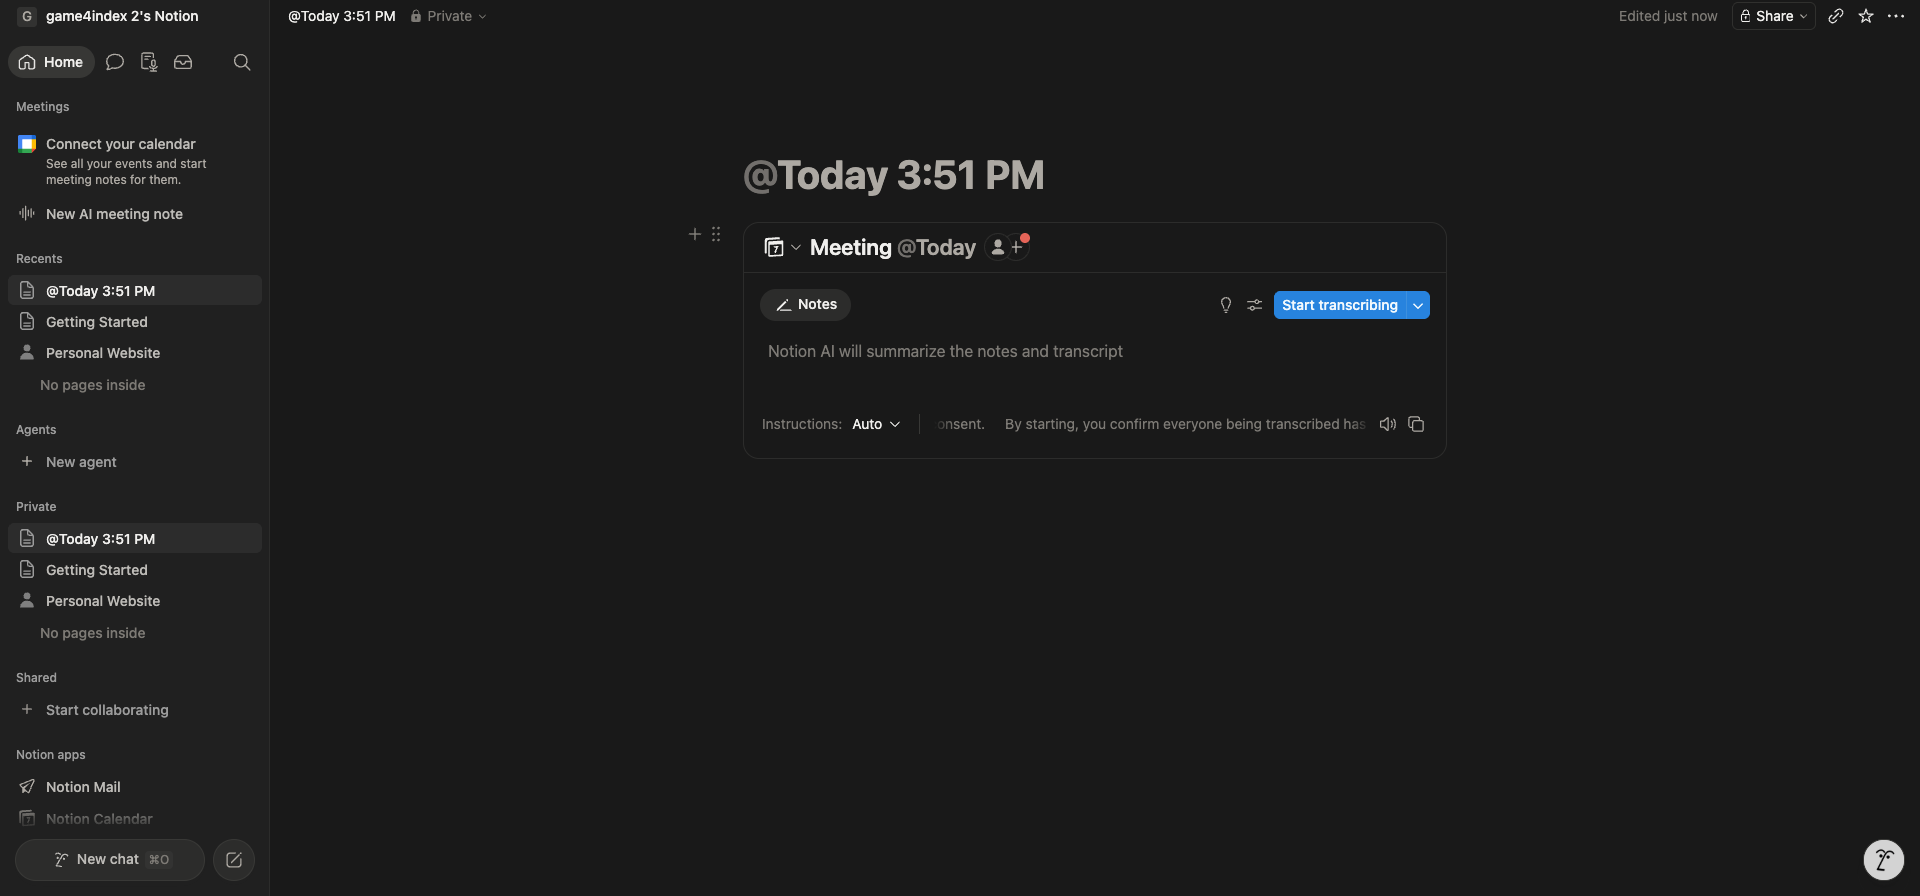The width and height of the screenshot is (1920, 896).
Task: Select the Notes tab
Action: [x=805, y=305]
